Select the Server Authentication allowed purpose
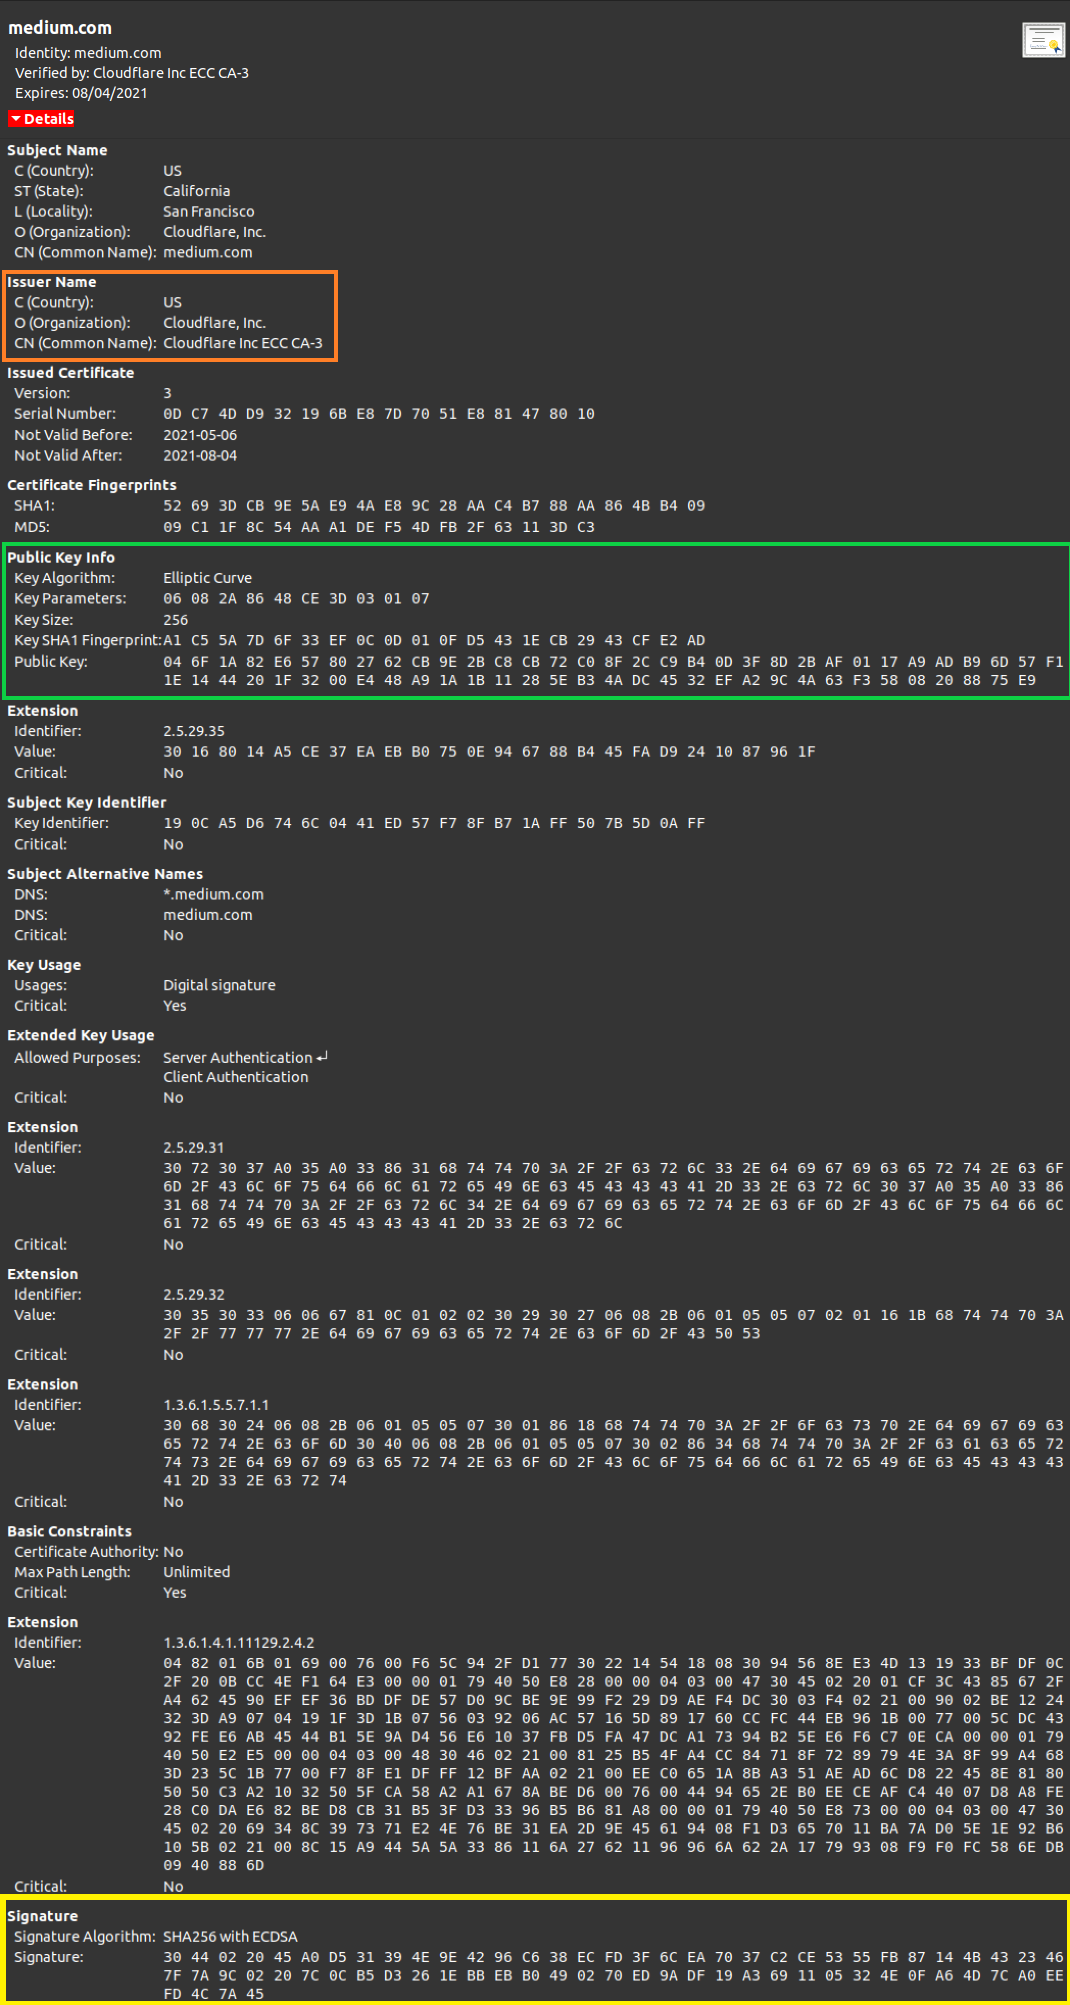This screenshot has width=1070, height=2005. [238, 1058]
